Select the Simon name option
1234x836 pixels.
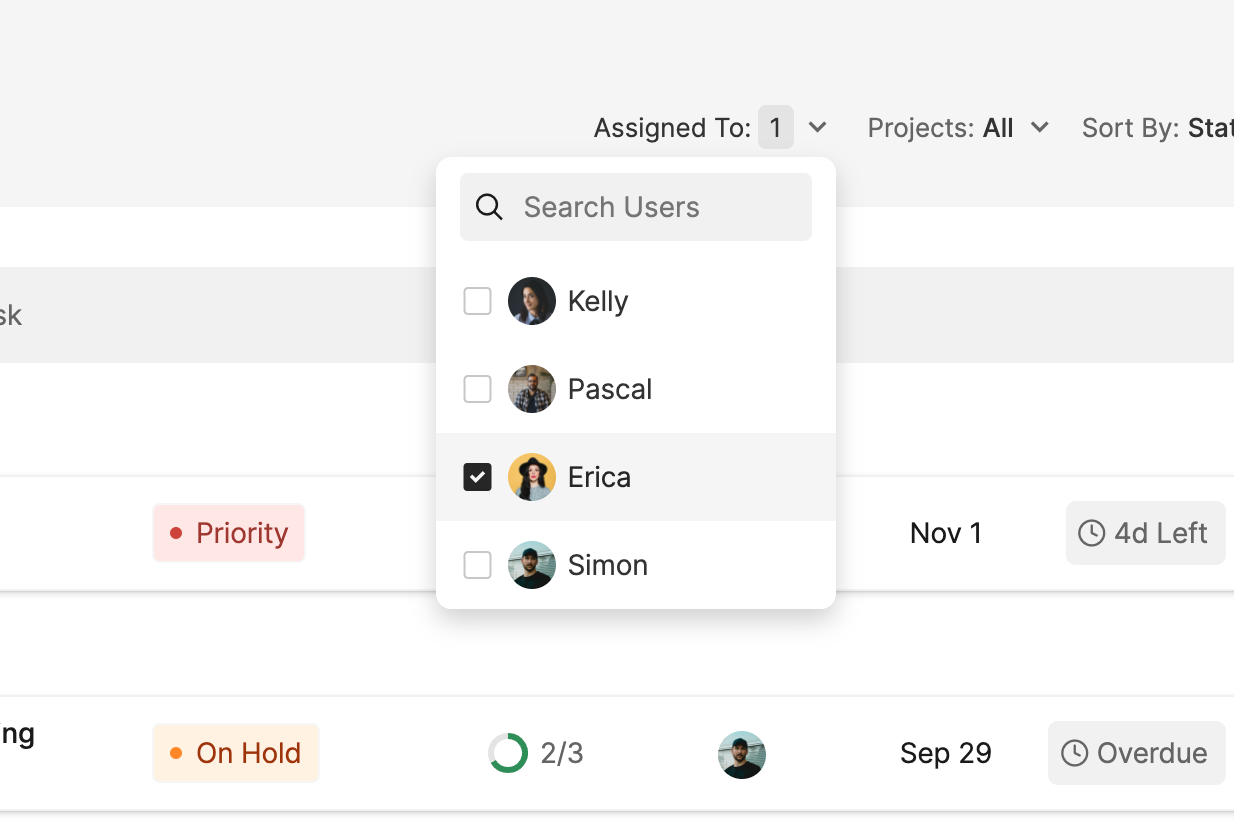point(608,565)
